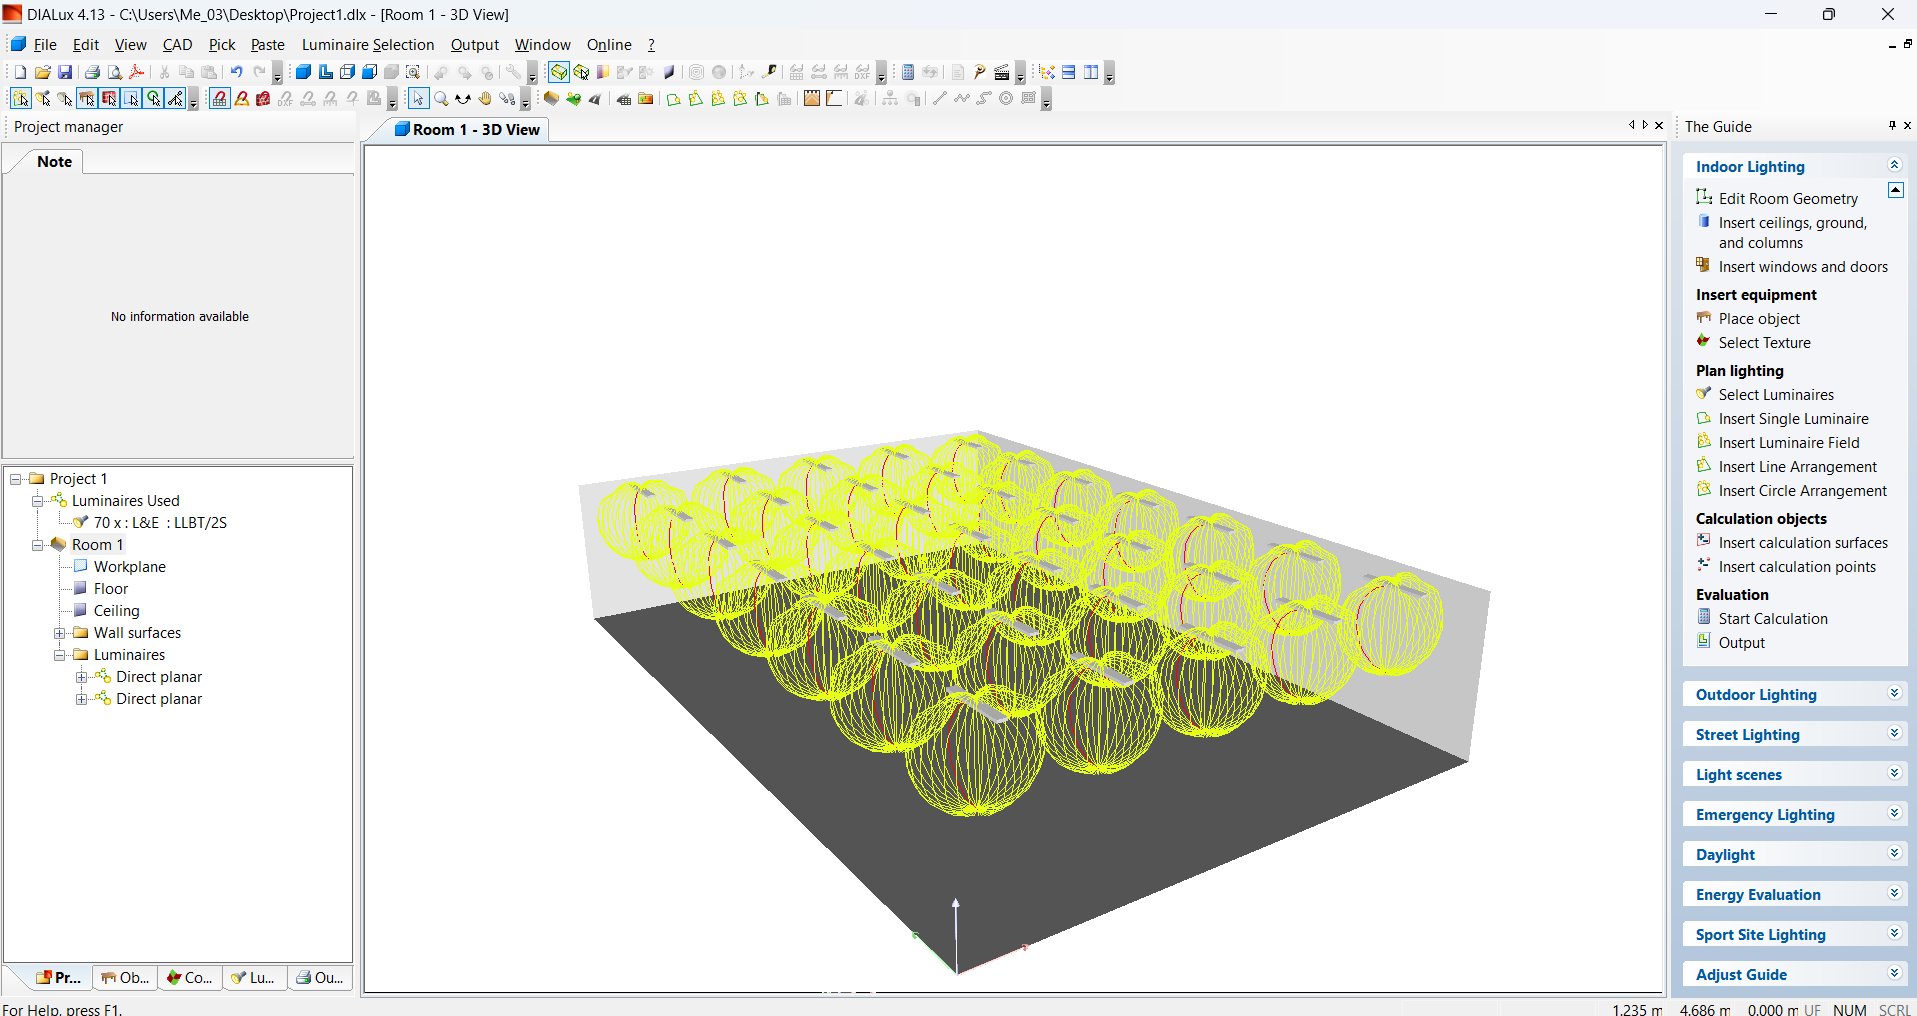Open a project file from the toolbar
This screenshot has width=1917, height=1016.
click(x=42, y=72)
